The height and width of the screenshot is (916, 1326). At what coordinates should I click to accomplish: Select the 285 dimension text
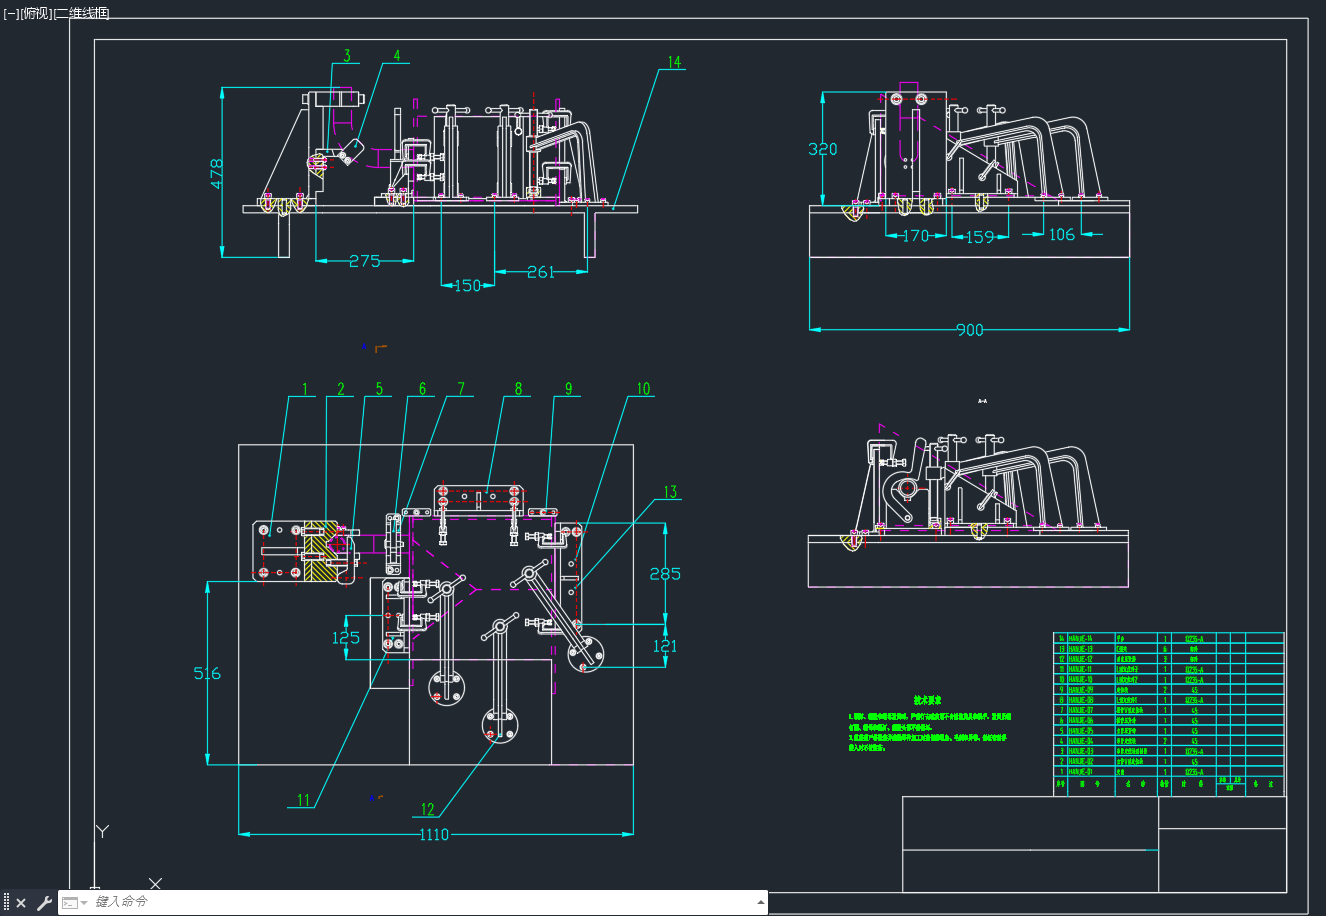pos(665,573)
